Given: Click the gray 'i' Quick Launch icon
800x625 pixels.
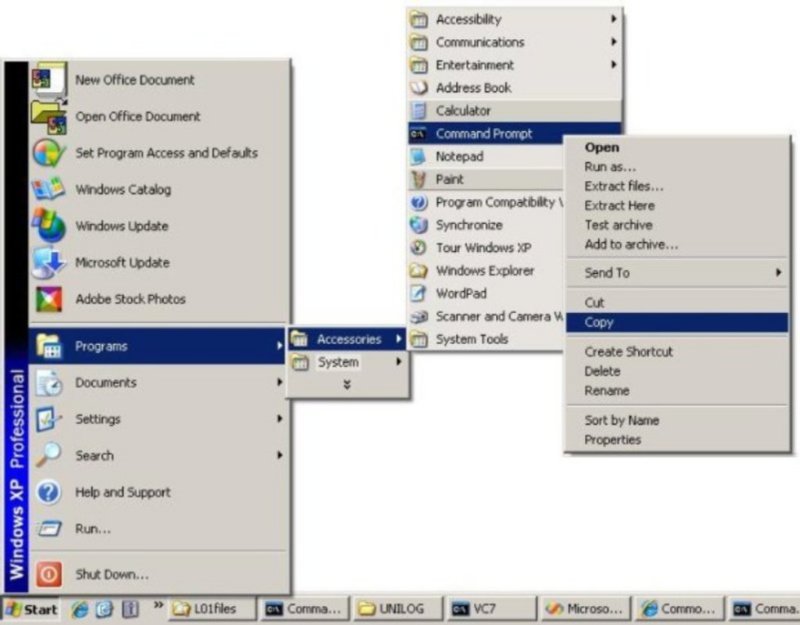Looking at the screenshot, I should [130, 609].
